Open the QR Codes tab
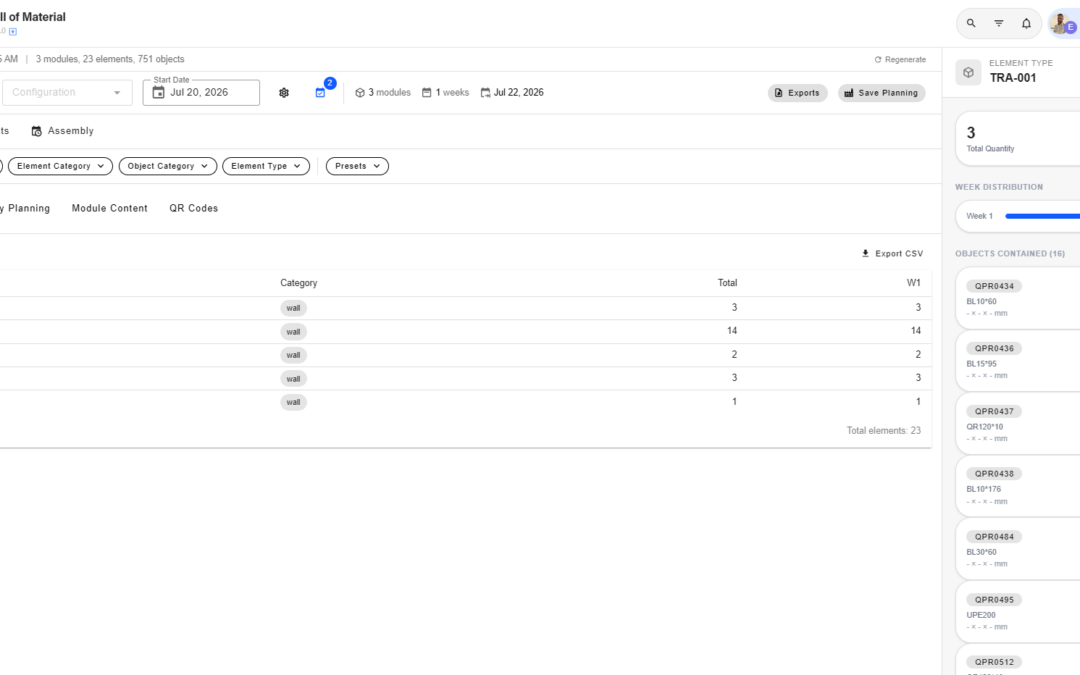Image resolution: width=1080 pixels, height=675 pixels. click(194, 208)
